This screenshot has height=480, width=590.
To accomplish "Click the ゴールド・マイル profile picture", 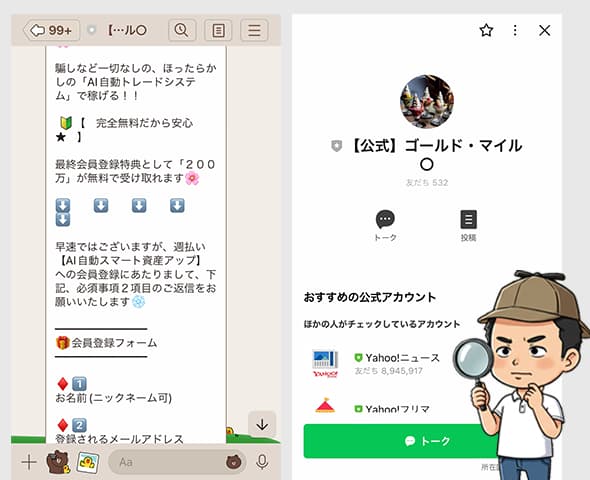I will tap(427, 101).
